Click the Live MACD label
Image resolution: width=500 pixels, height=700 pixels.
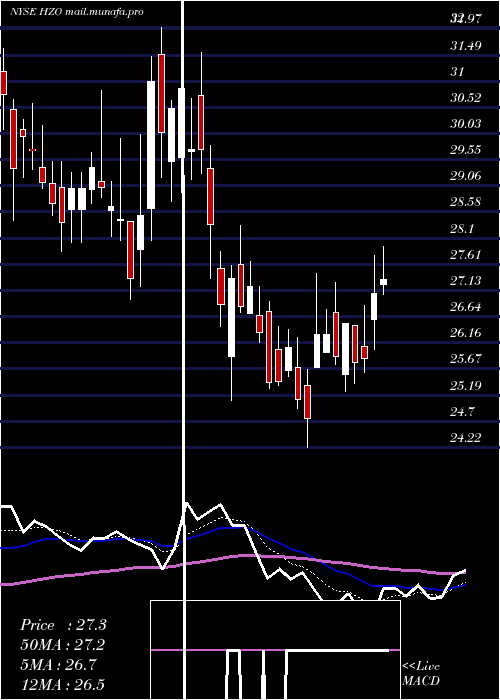click(x=421, y=673)
